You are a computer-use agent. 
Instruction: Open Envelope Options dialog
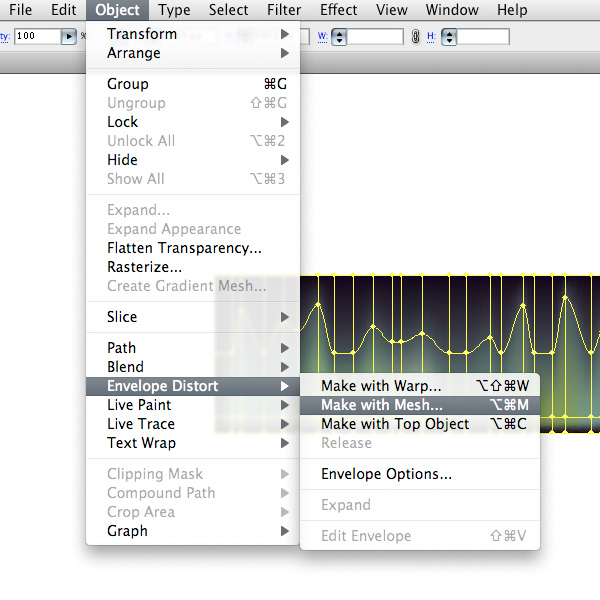pyautogui.click(x=420, y=474)
